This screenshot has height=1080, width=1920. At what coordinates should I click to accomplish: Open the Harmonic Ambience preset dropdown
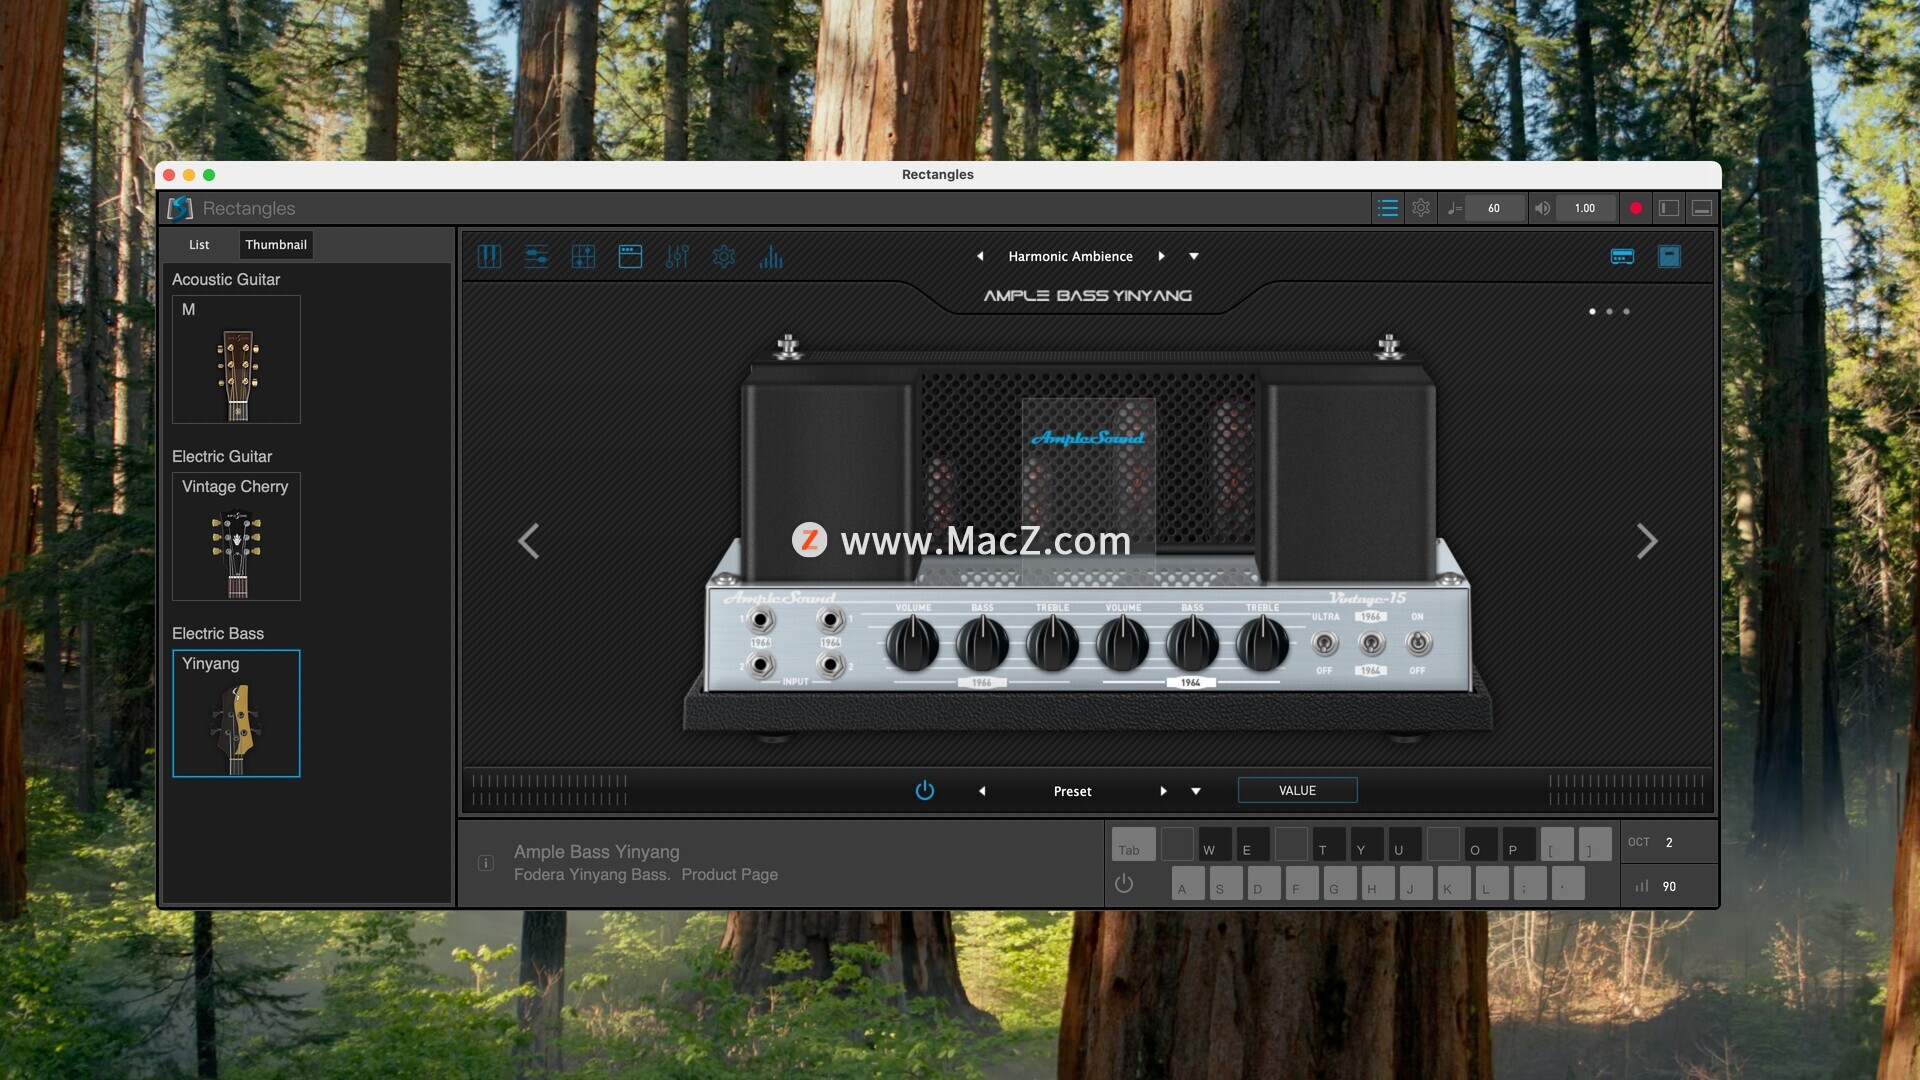click(1194, 257)
